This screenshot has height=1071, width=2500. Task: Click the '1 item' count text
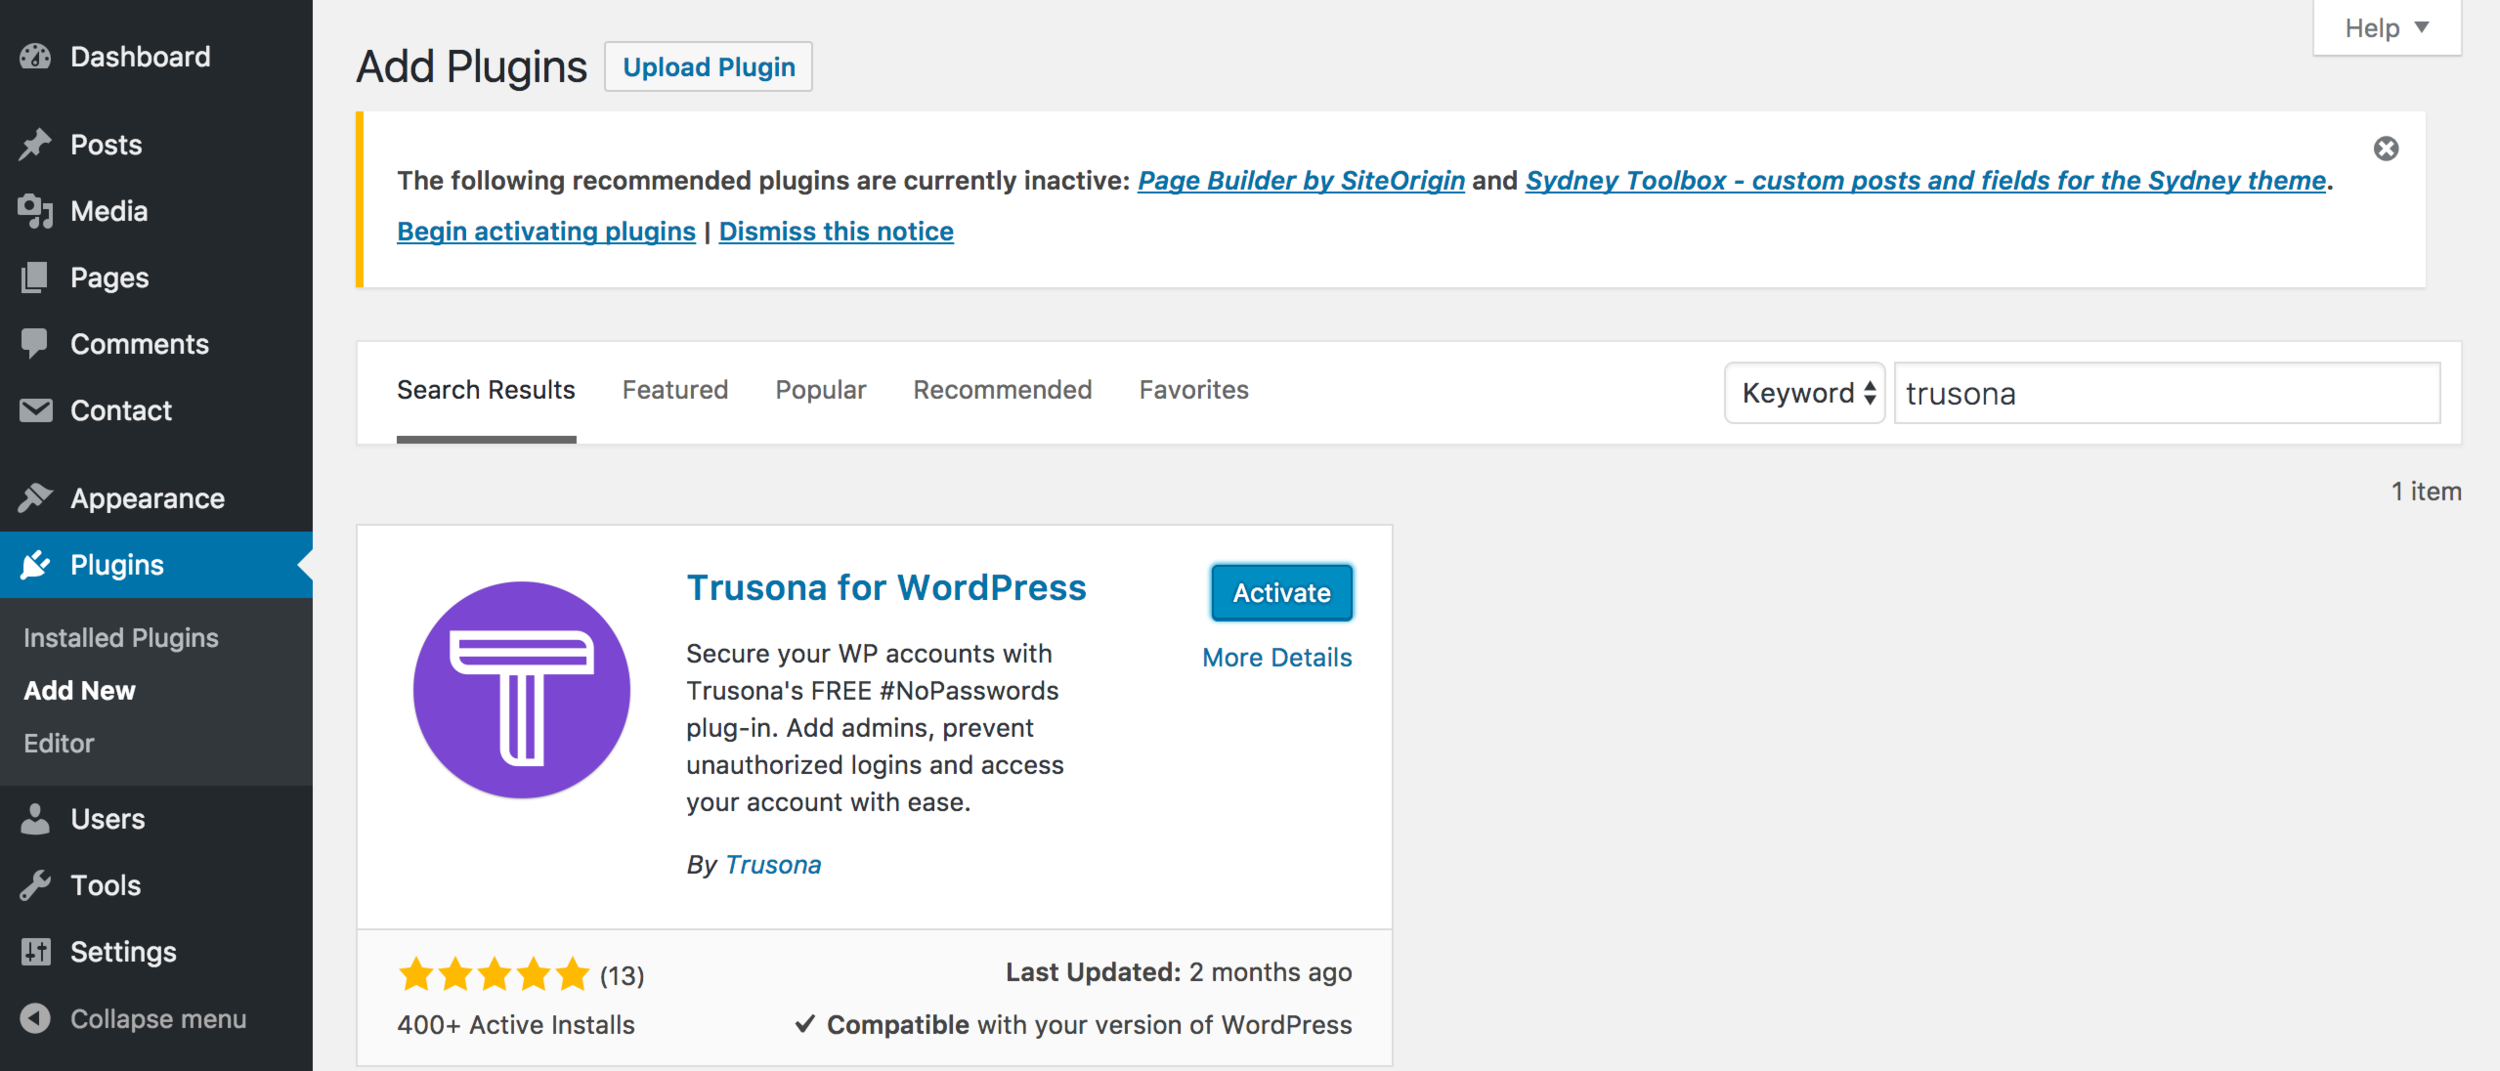point(2426,492)
